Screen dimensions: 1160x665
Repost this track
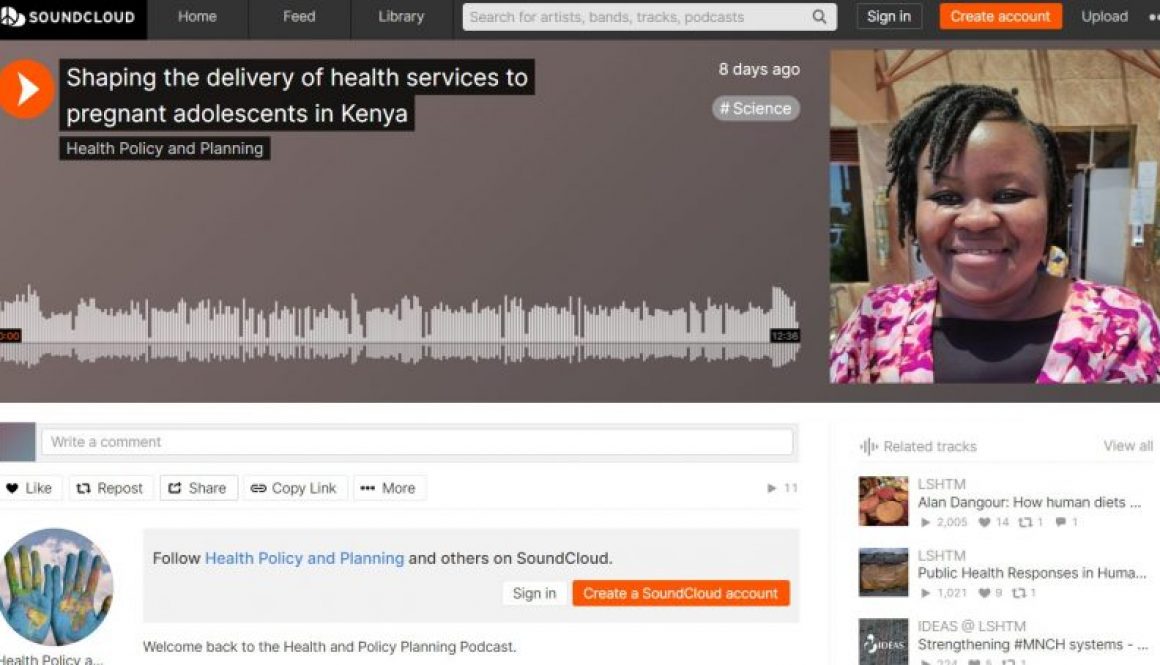click(x=110, y=488)
